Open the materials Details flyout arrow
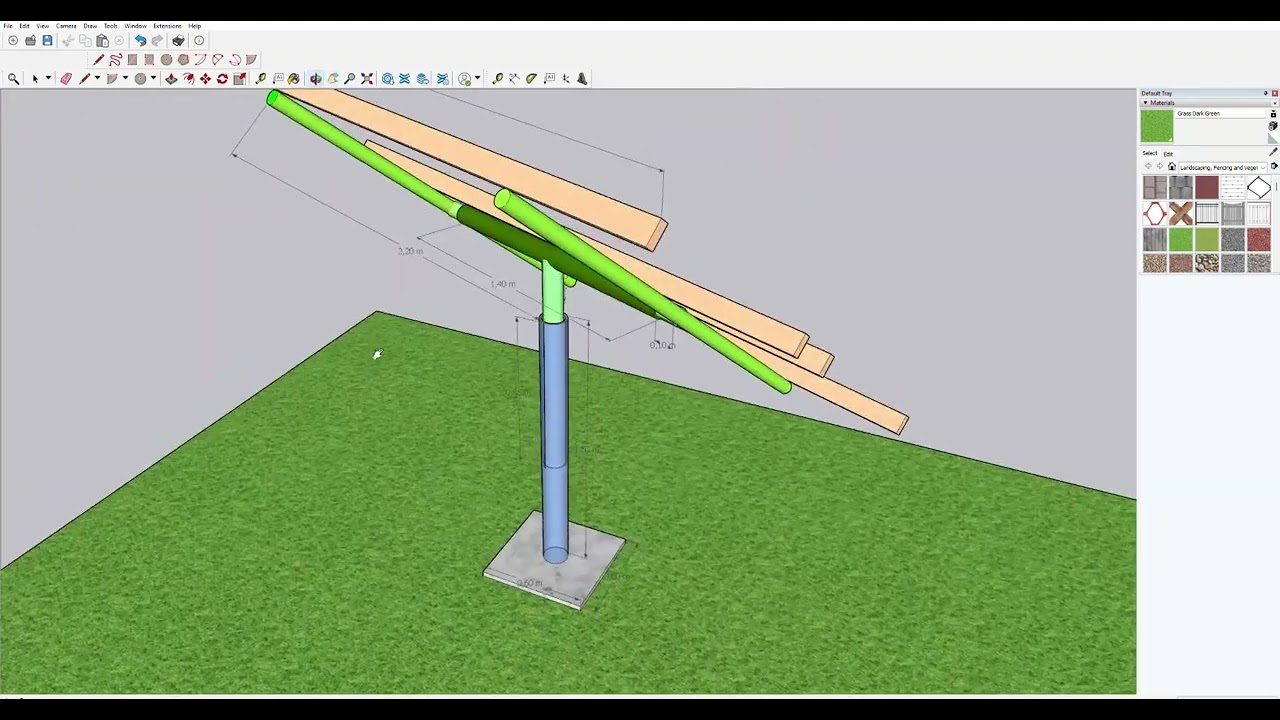 (1274, 166)
